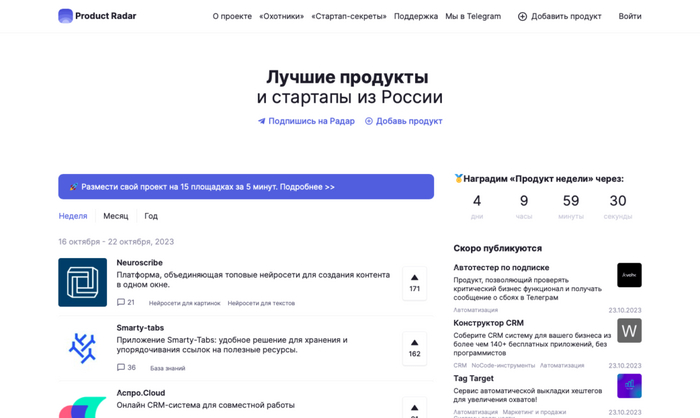
Task: Open the База знаний tag
Action: coord(167,368)
